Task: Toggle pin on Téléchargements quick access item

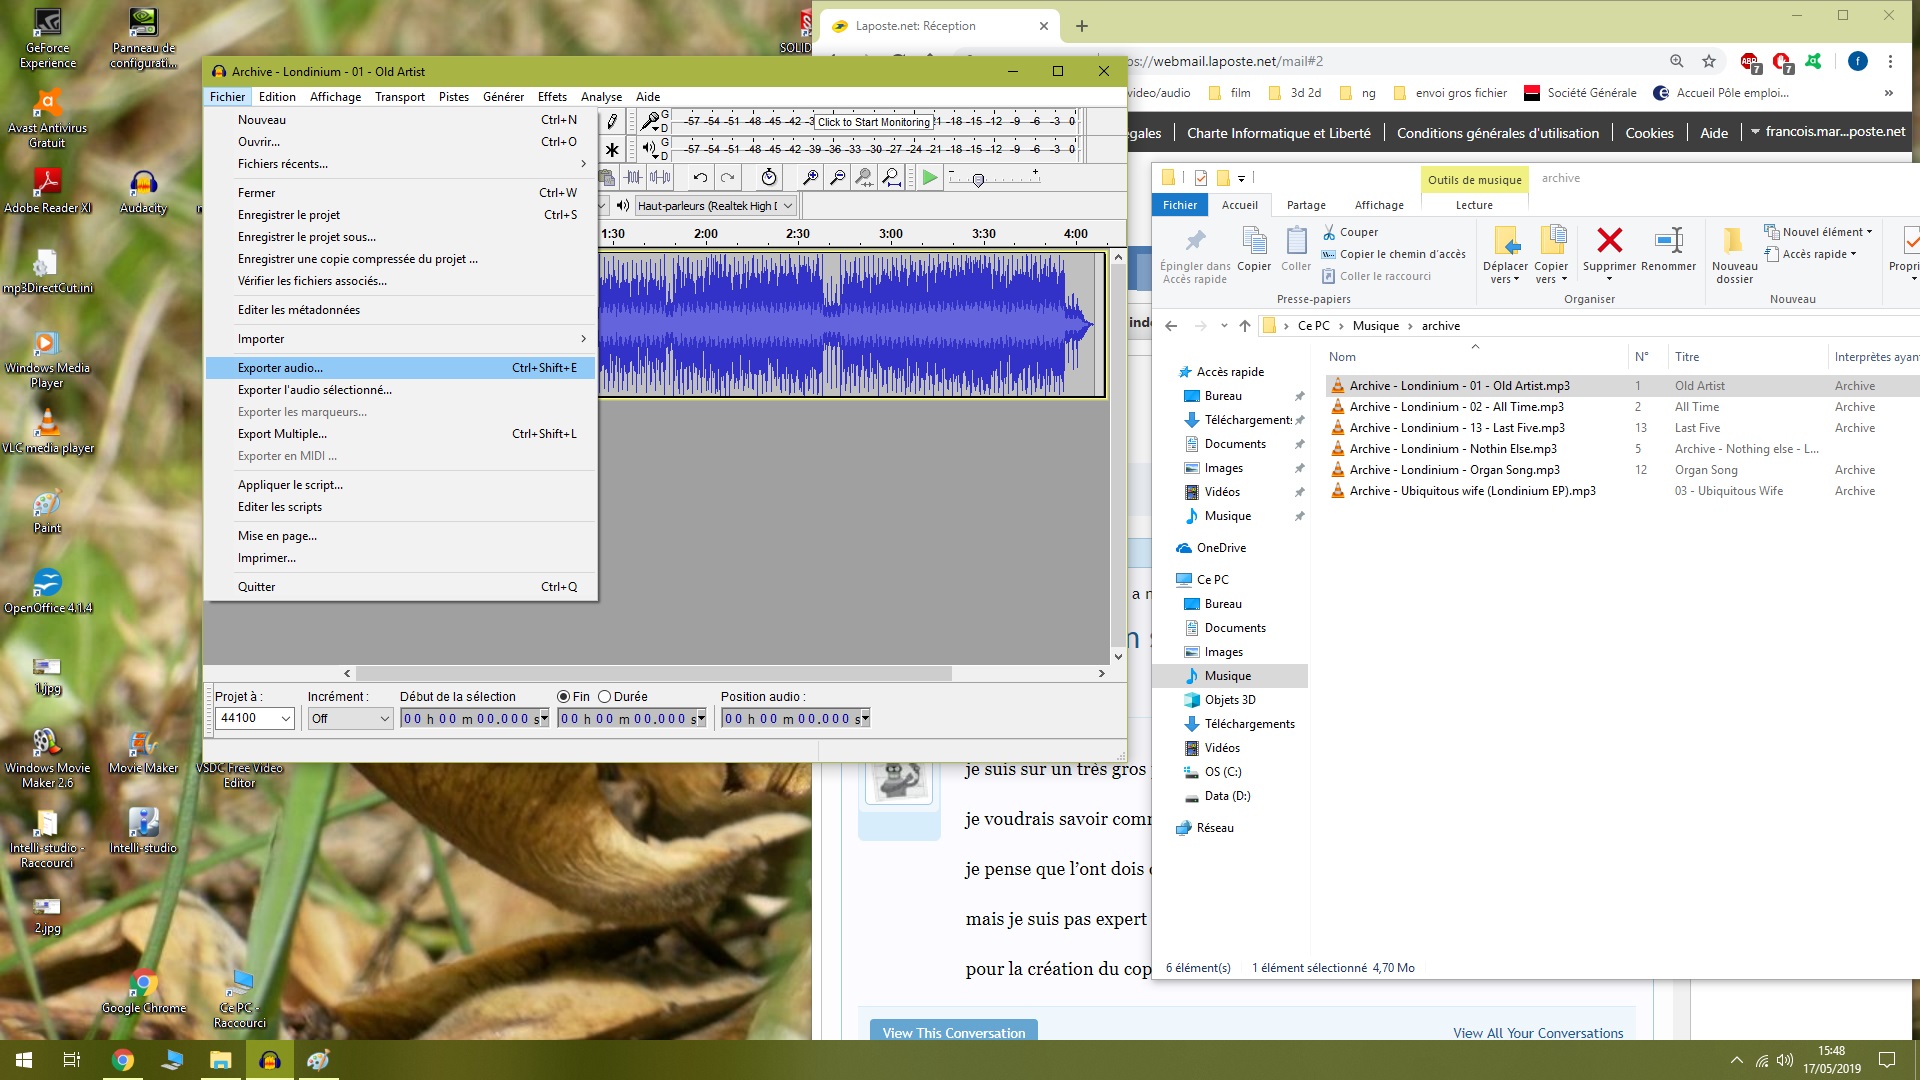Action: click(x=1299, y=420)
